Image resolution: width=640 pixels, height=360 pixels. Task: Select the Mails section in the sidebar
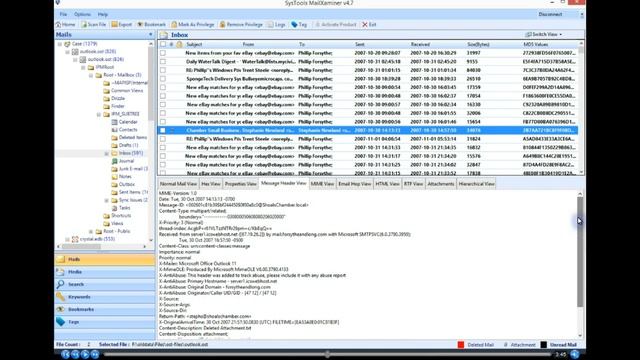click(x=105, y=259)
